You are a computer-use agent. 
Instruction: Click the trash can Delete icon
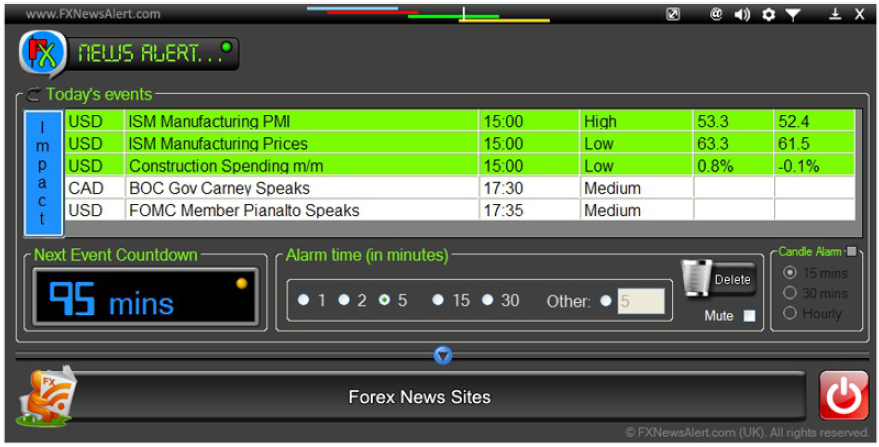pyautogui.click(x=697, y=278)
